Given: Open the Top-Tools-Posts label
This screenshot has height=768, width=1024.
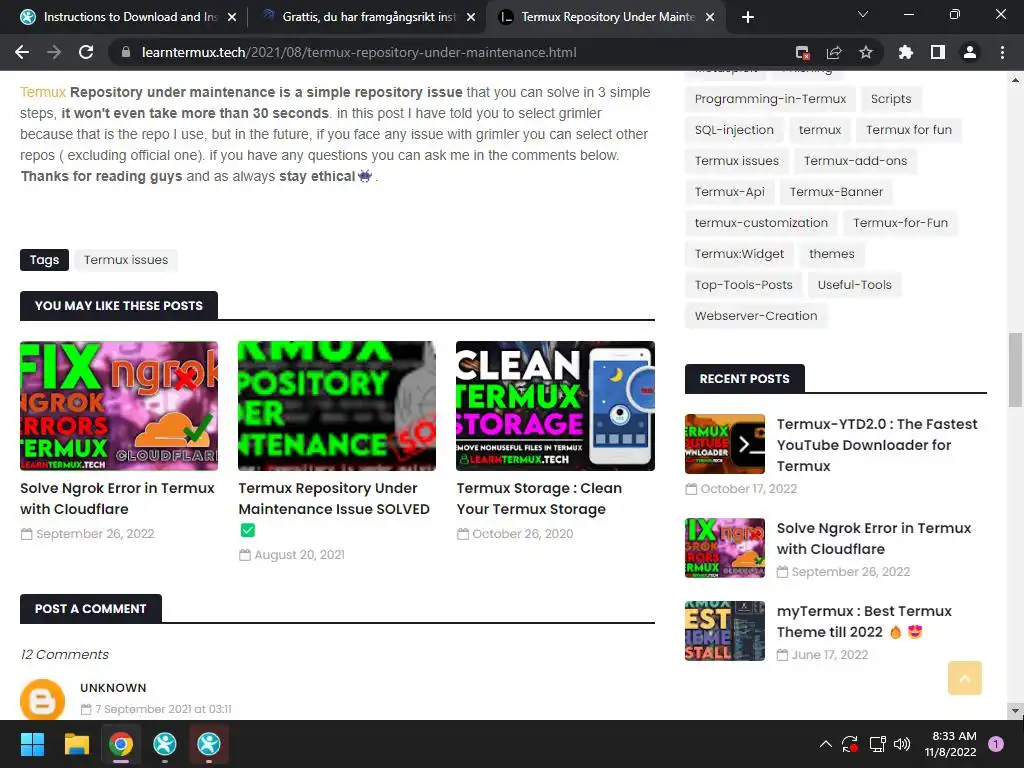Looking at the screenshot, I should pos(743,285).
